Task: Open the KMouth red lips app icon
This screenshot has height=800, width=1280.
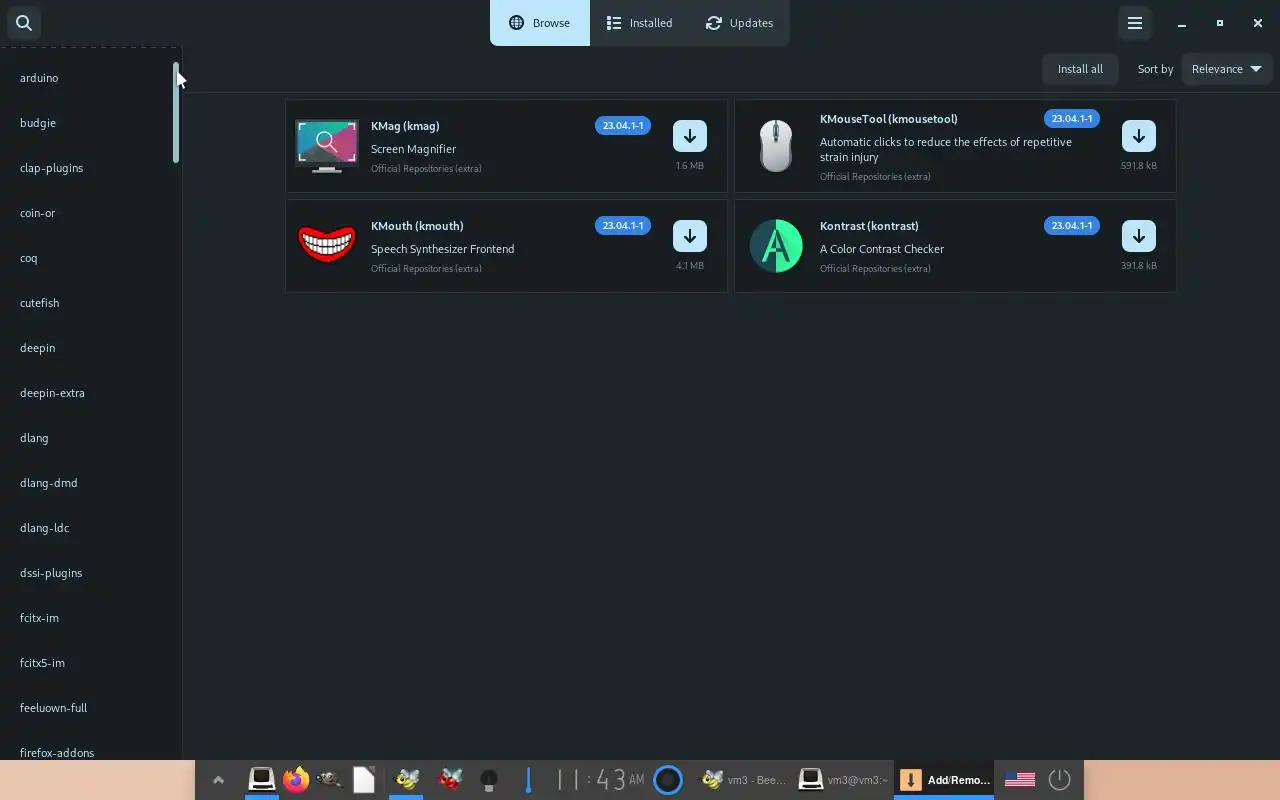Action: coord(327,246)
